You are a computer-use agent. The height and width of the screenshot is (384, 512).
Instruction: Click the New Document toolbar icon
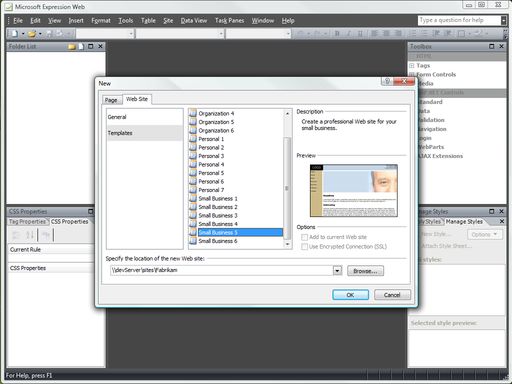coord(15,33)
